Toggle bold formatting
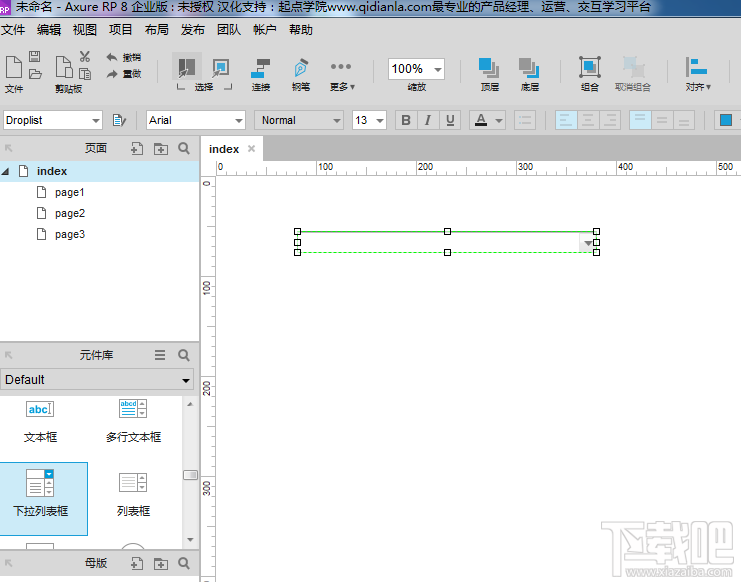Viewport: 741px width, 582px height. [406, 120]
